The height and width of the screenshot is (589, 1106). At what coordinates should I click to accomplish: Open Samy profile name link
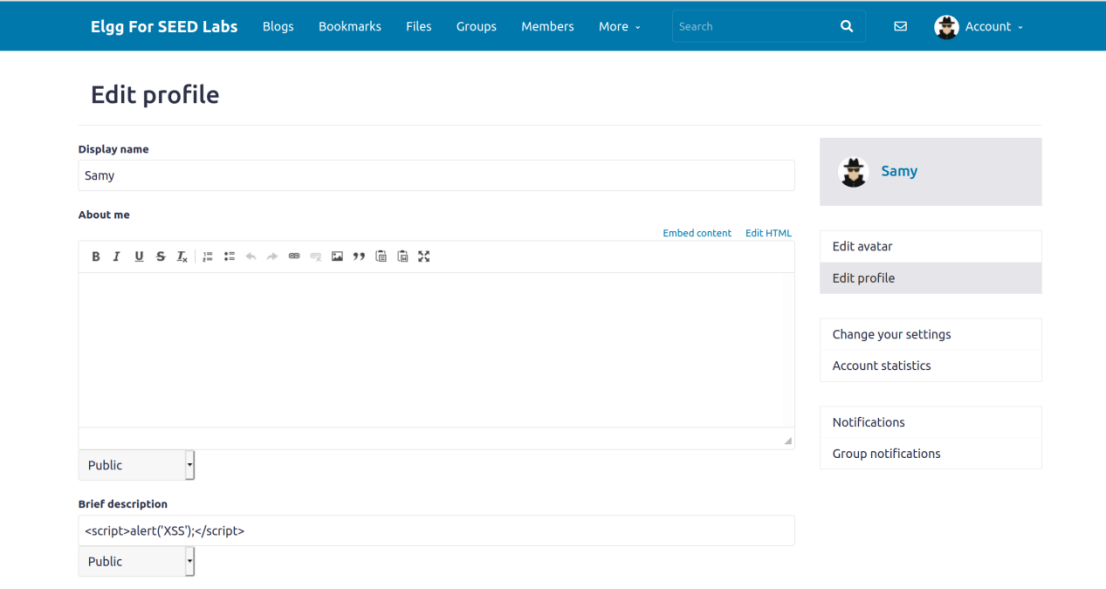point(899,171)
